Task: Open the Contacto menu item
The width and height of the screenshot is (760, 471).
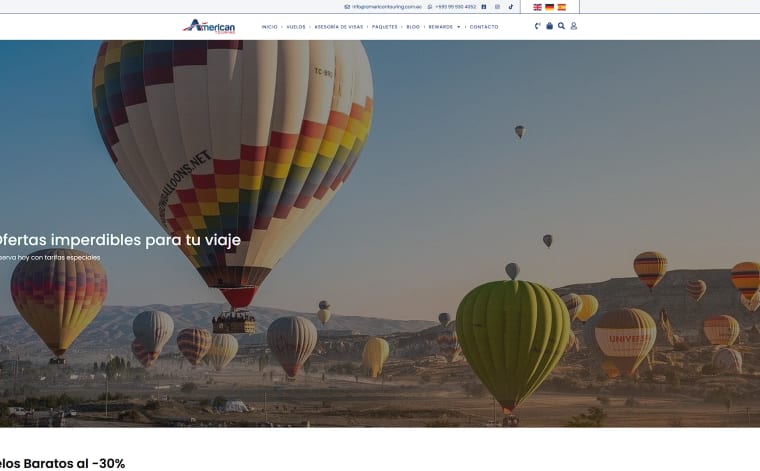Action: [484, 27]
